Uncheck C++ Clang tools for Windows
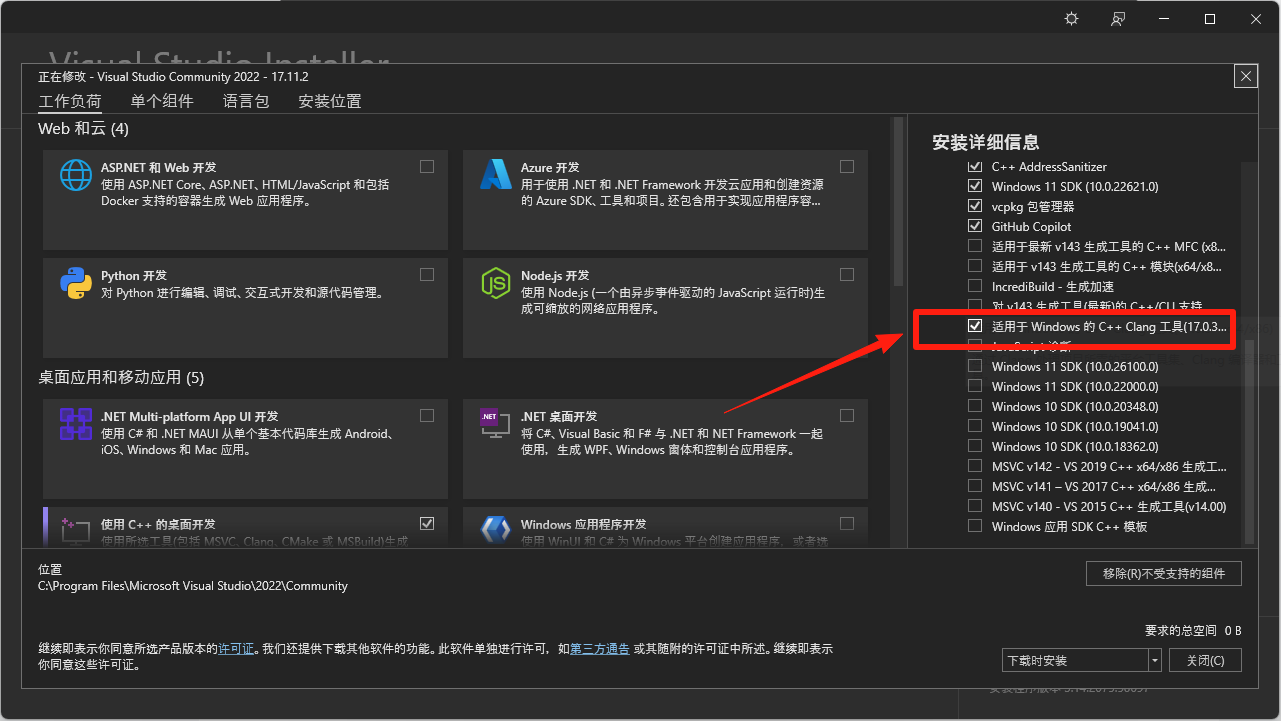The width and height of the screenshot is (1281, 721). [975, 326]
